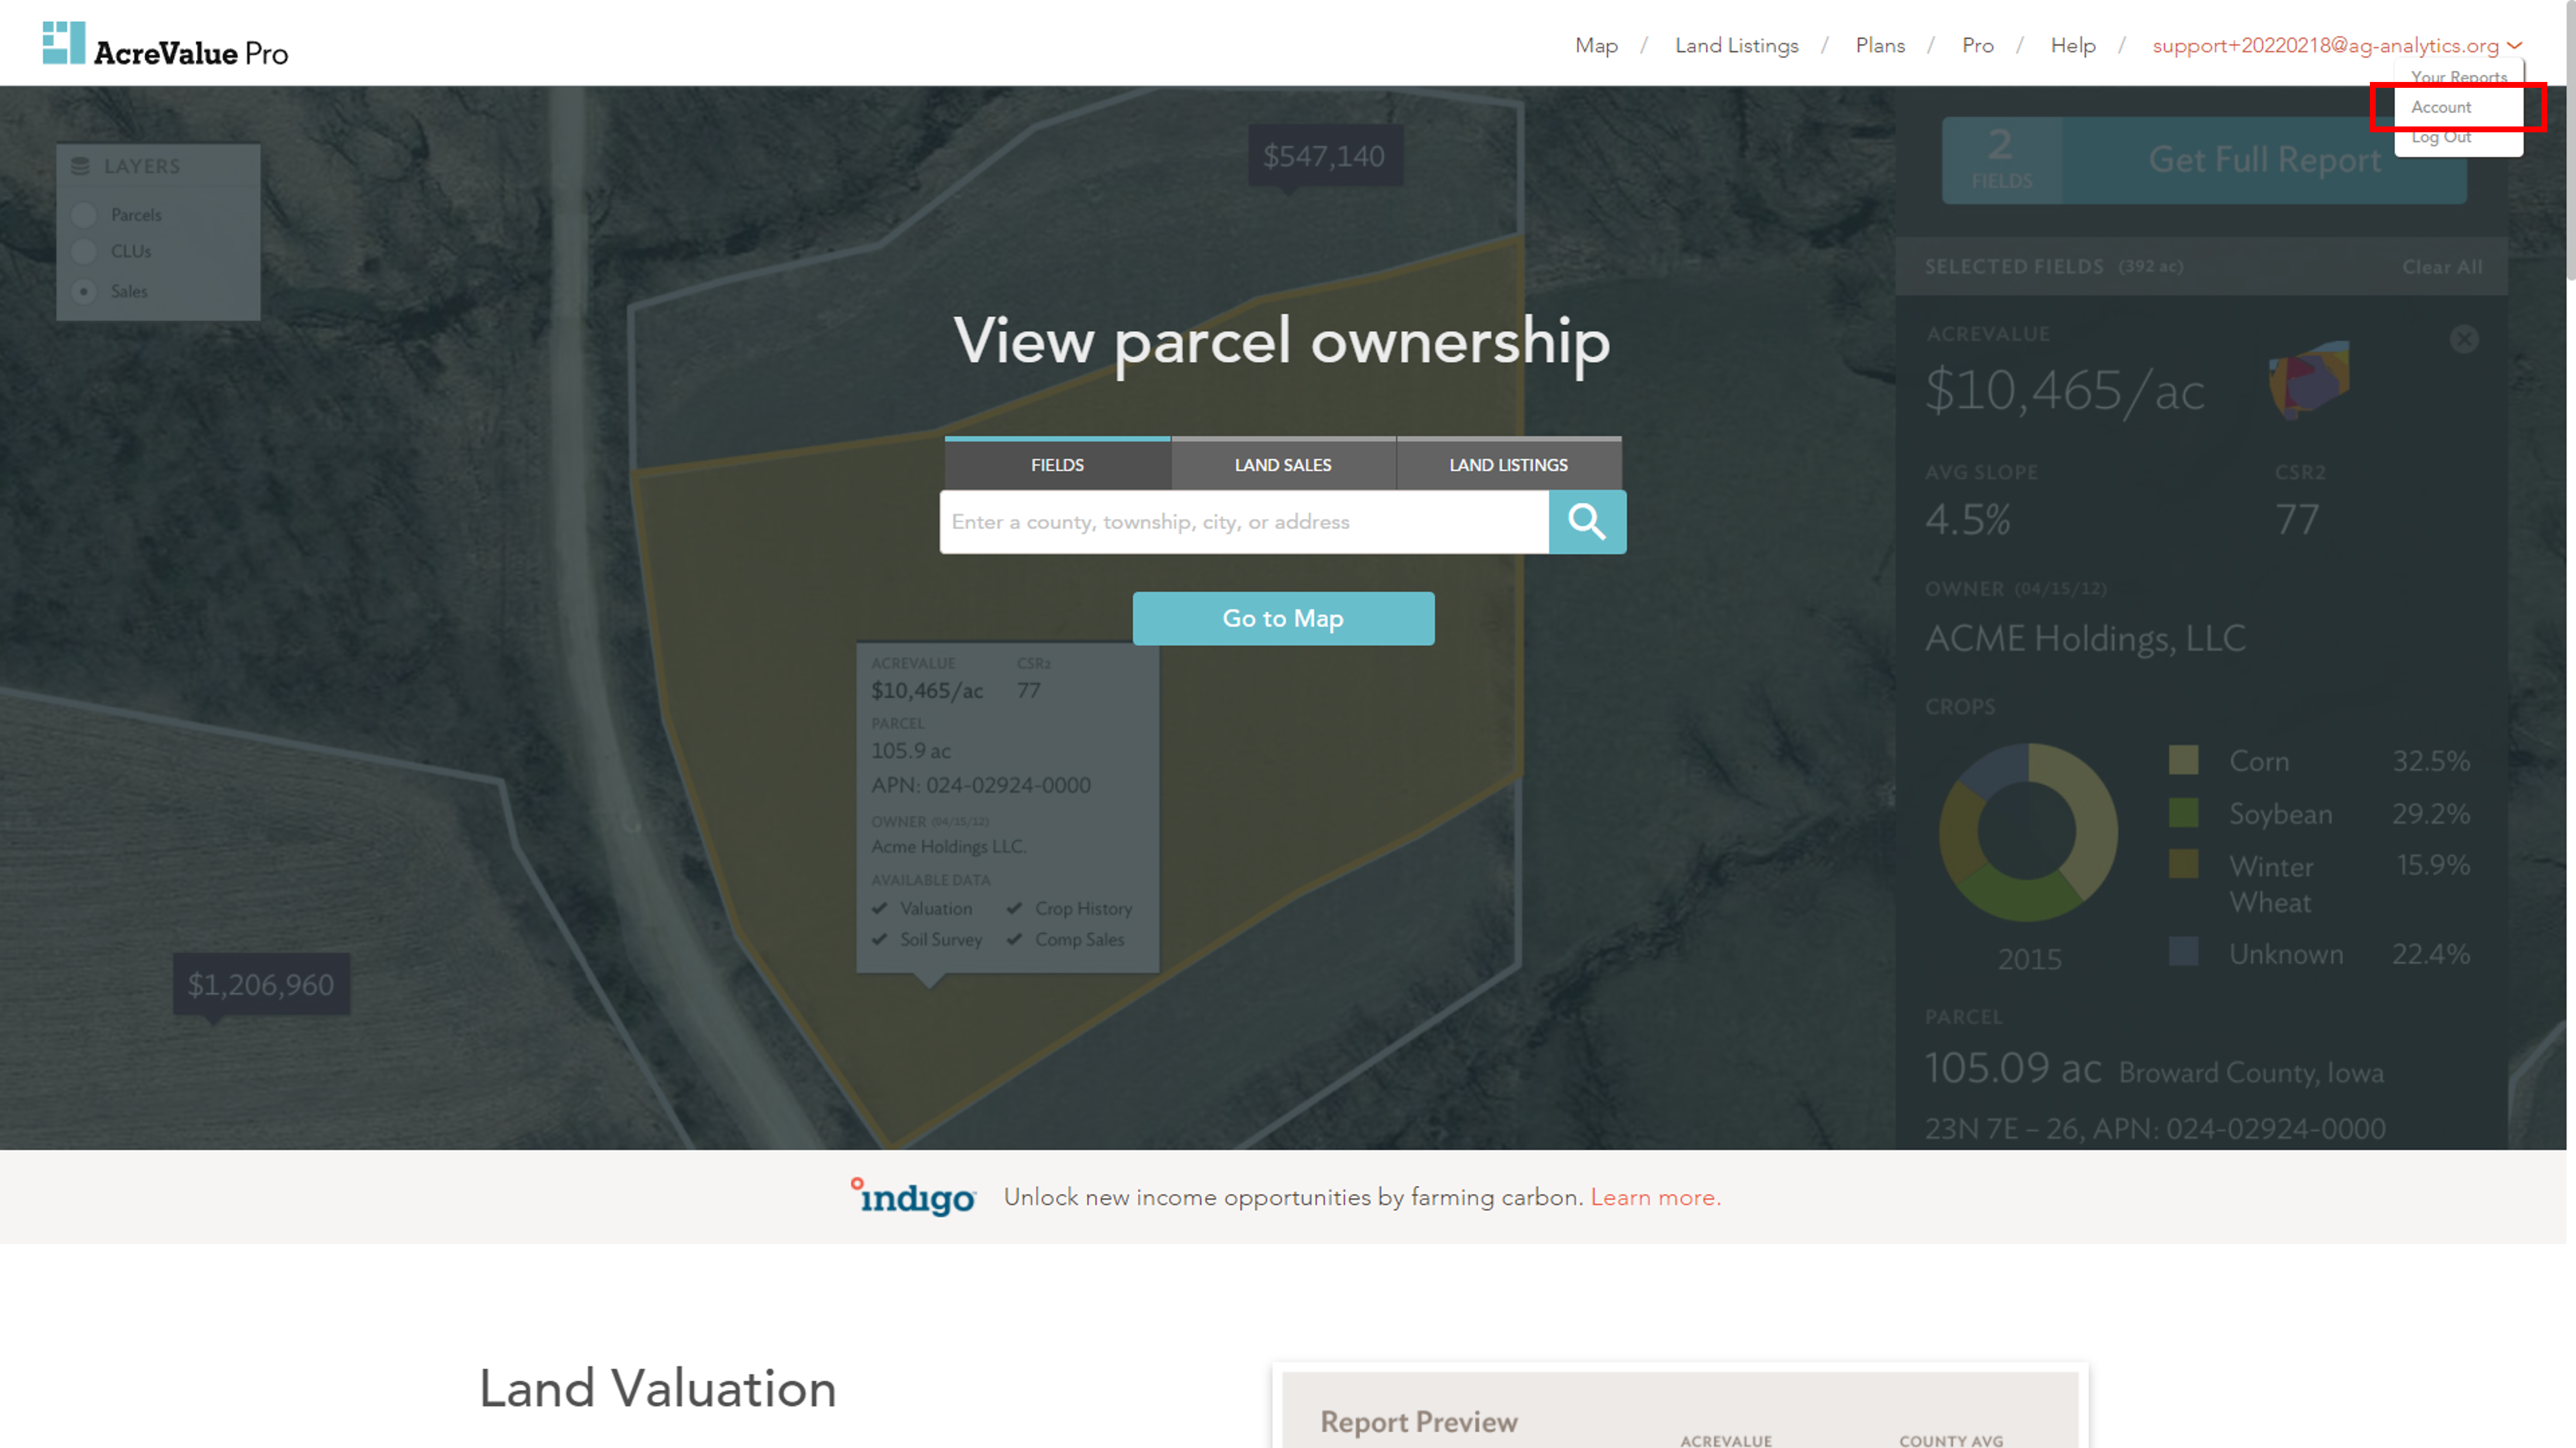Open Land Listings in top navigation
The height and width of the screenshot is (1448, 2576).
1736,46
